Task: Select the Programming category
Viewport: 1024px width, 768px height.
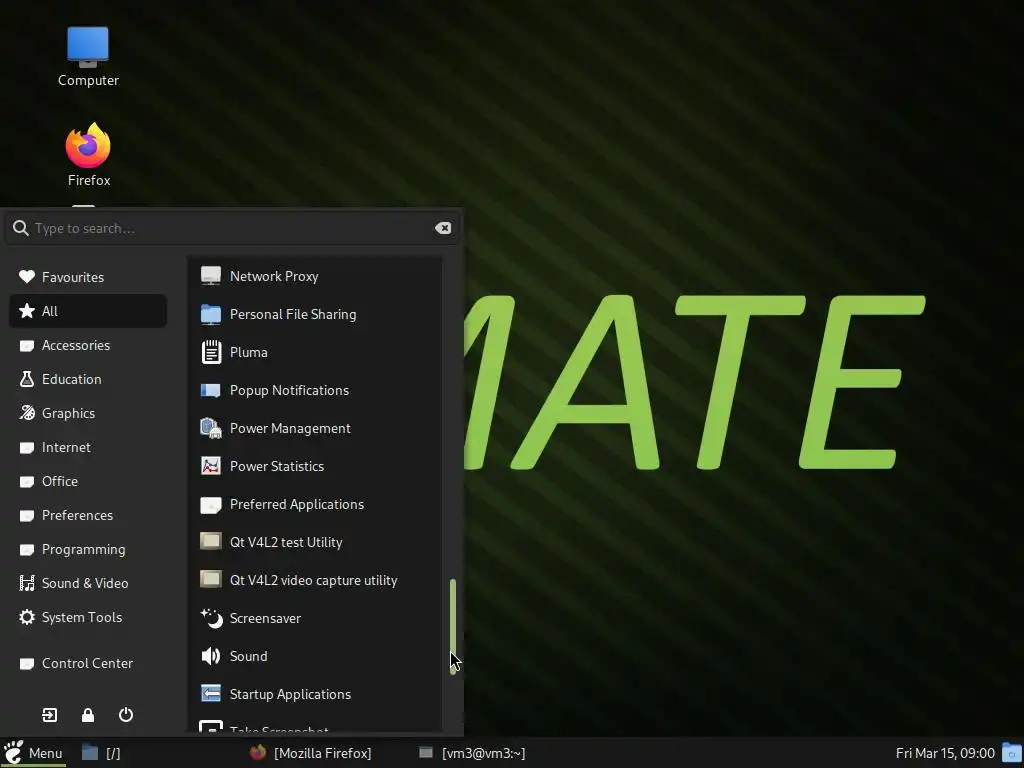Action: pos(88,549)
